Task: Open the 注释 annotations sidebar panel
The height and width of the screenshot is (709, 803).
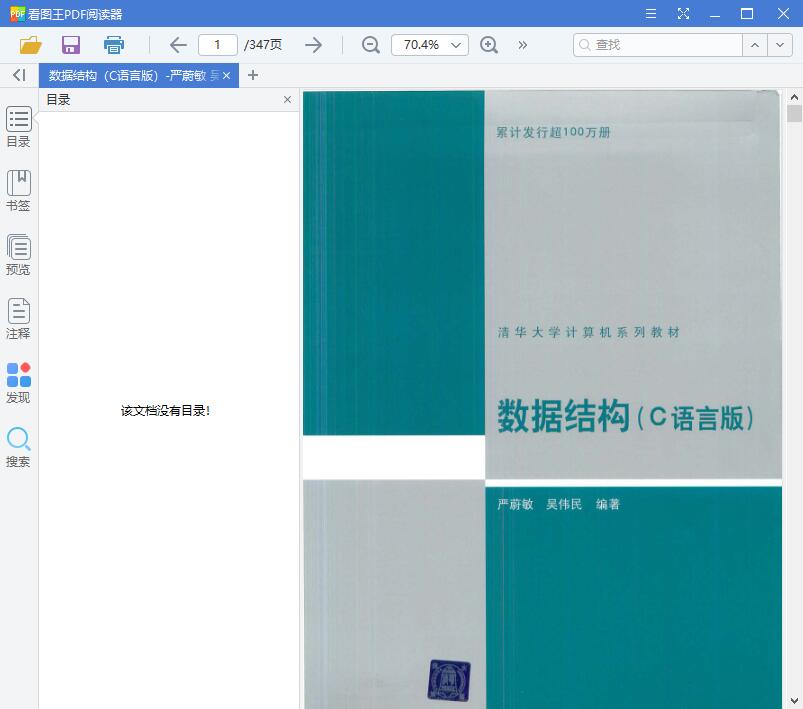Action: tap(18, 319)
